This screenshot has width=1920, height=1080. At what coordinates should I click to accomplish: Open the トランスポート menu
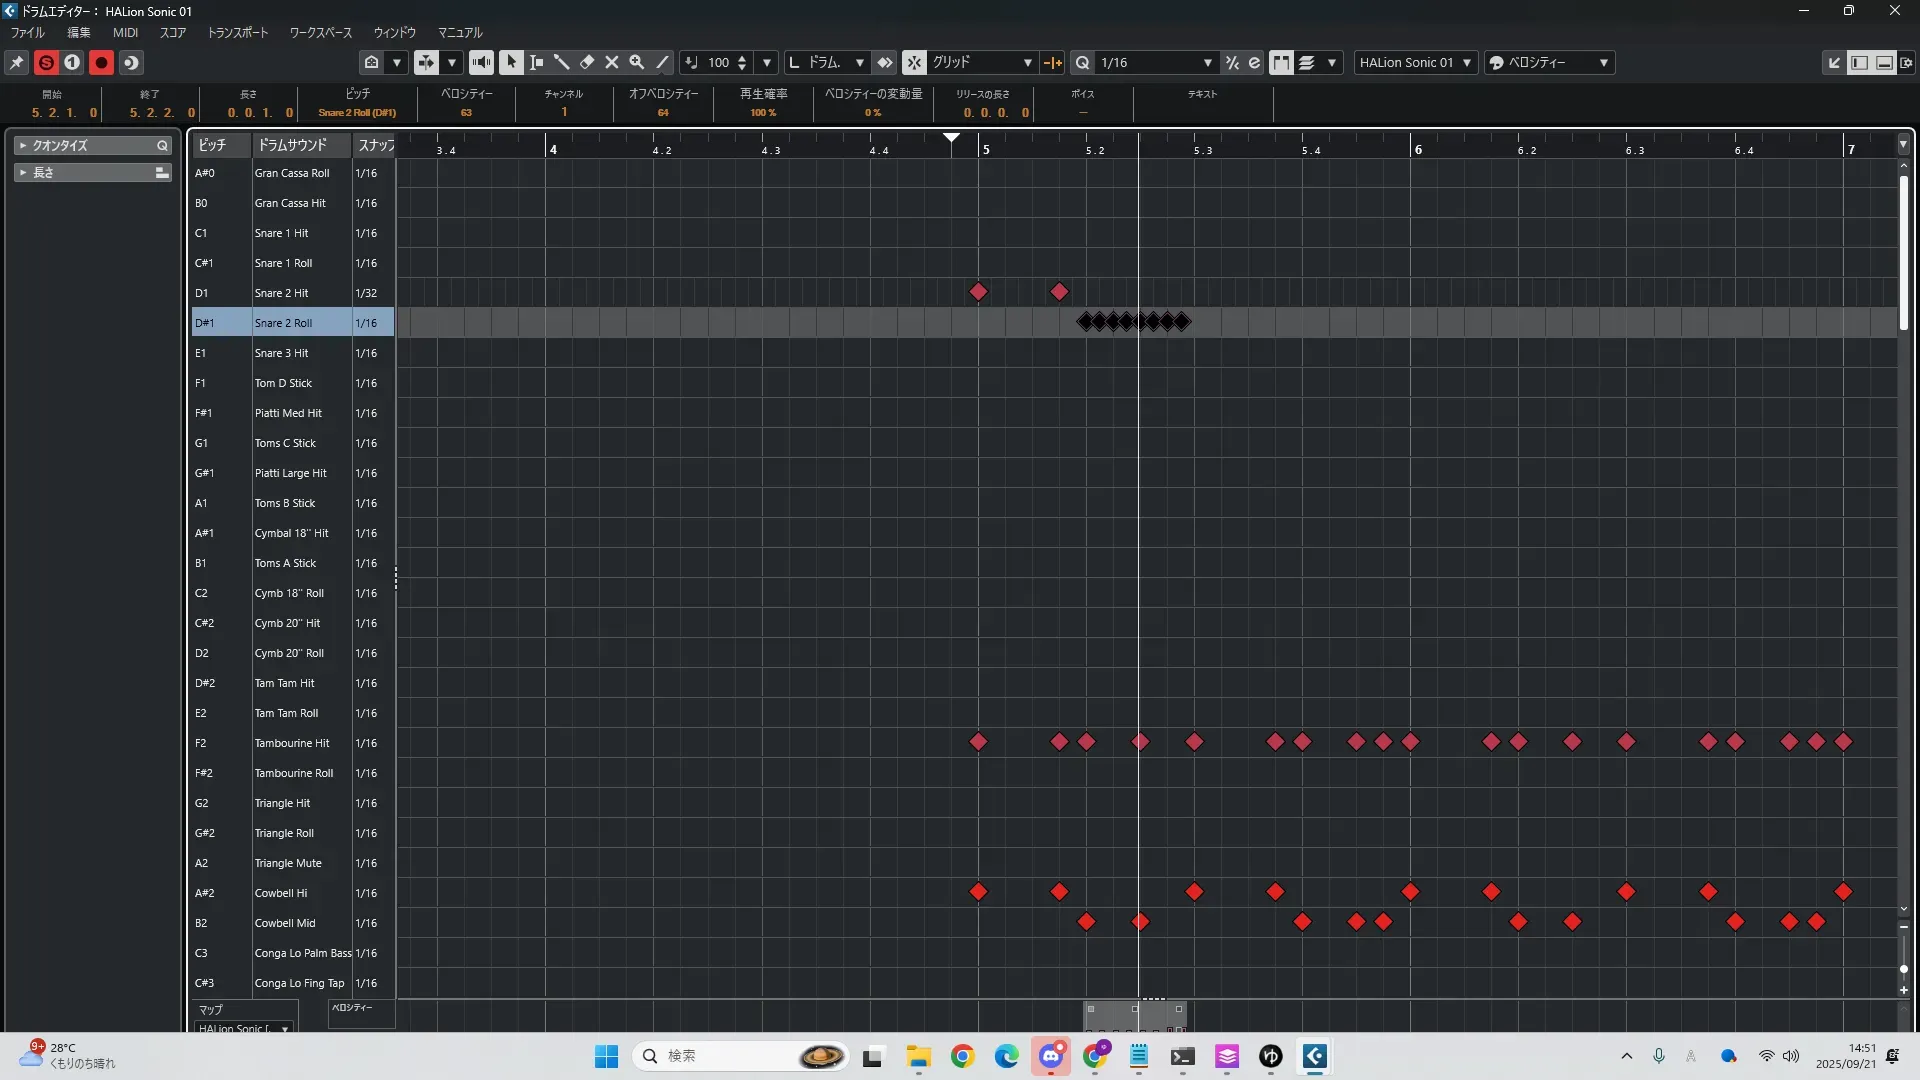(237, 32)
